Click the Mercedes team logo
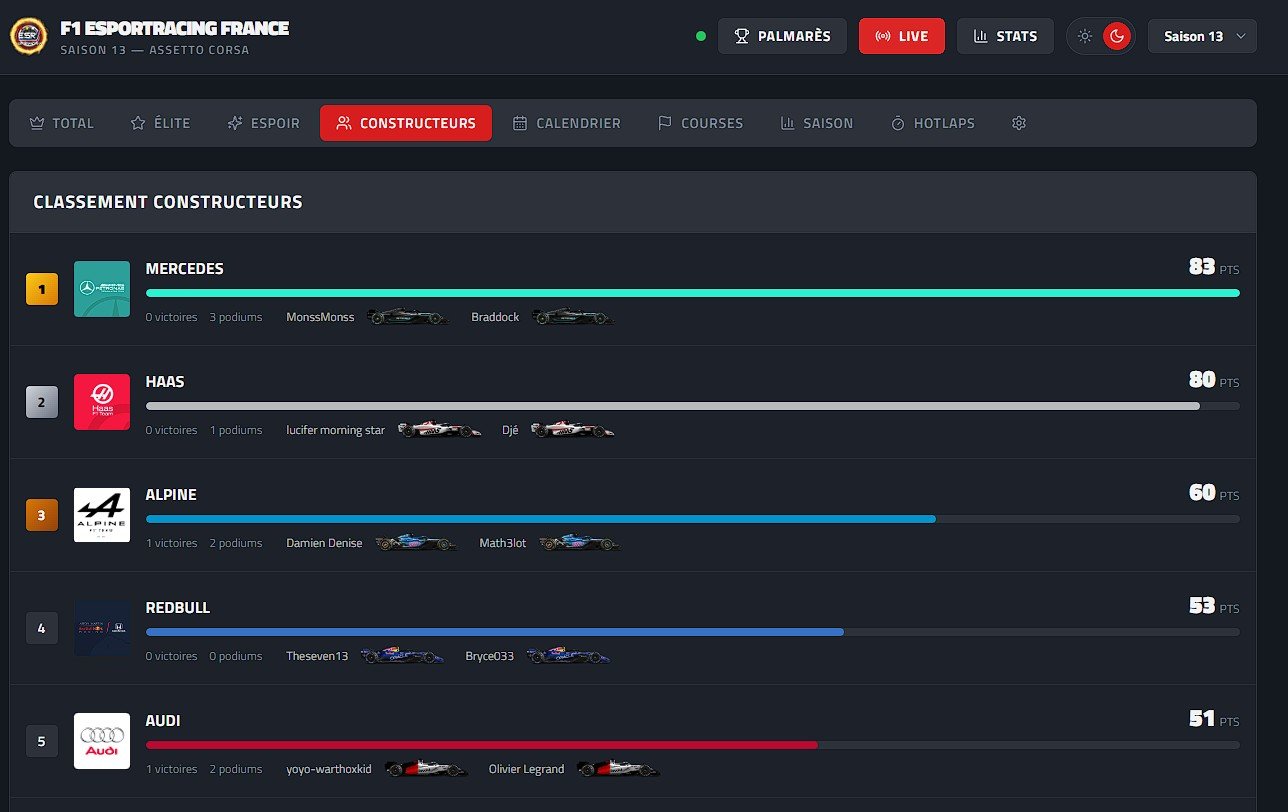 point(102,289)
